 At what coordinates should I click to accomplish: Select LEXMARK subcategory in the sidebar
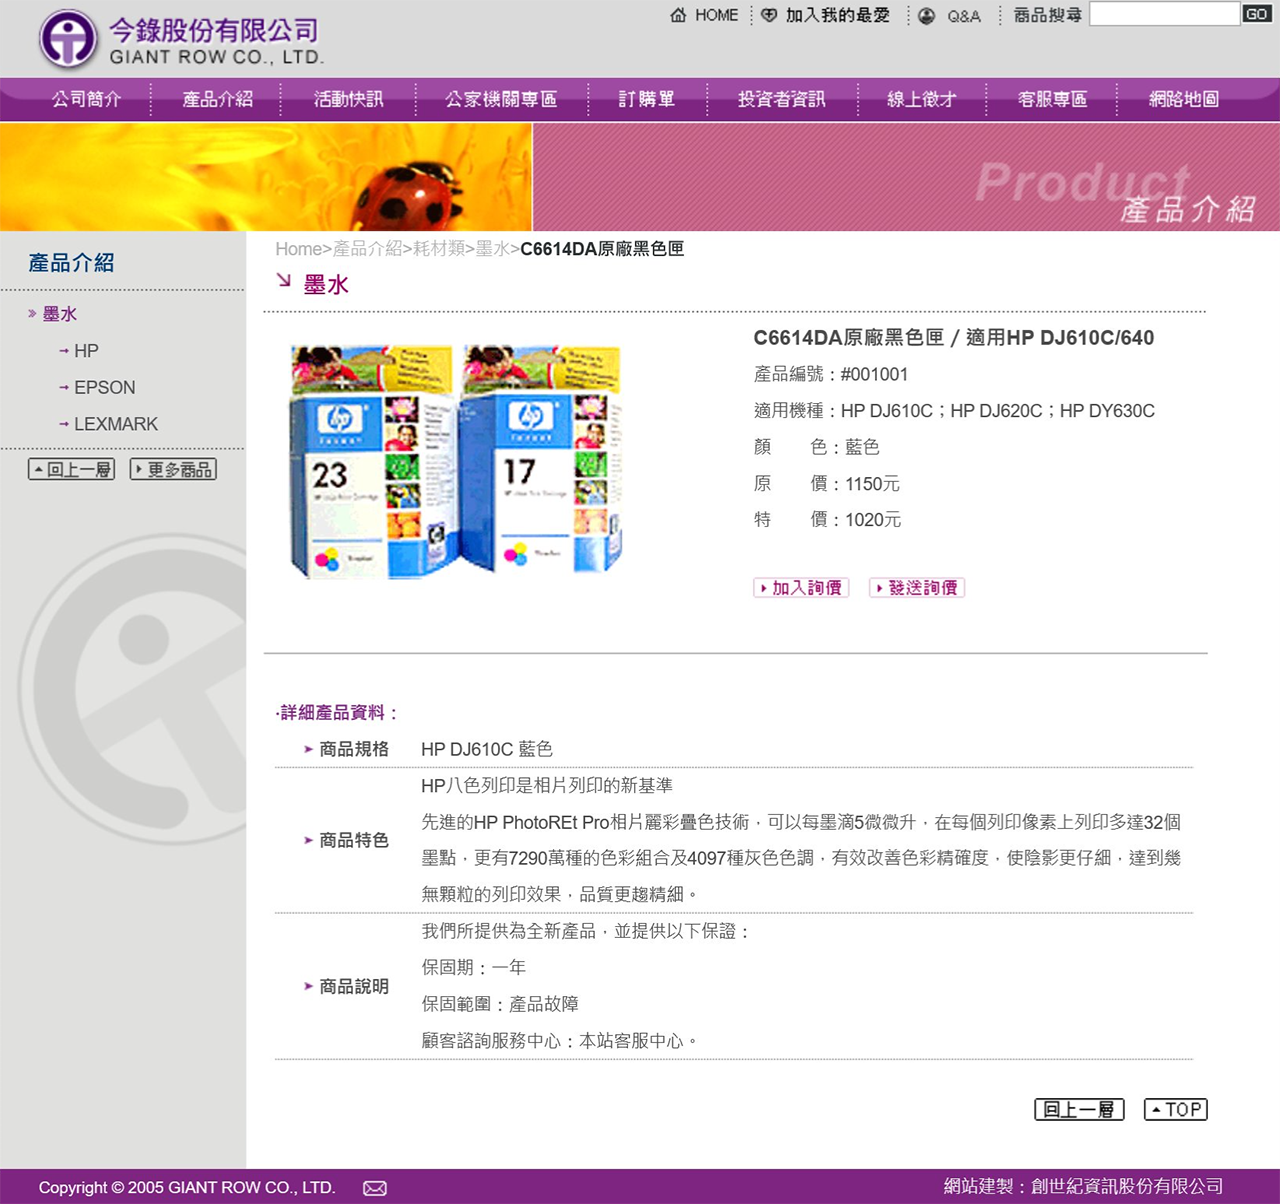click(x=116, y=424)
